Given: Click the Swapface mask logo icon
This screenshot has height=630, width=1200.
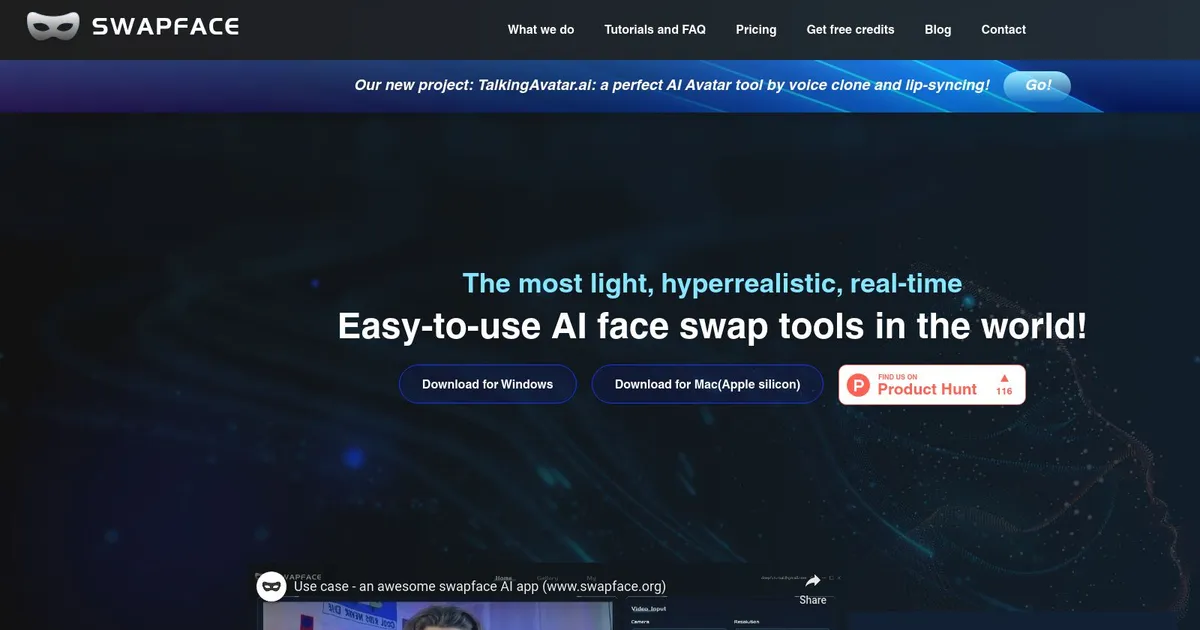Looking at the screenshot, I should click(53, 27).
